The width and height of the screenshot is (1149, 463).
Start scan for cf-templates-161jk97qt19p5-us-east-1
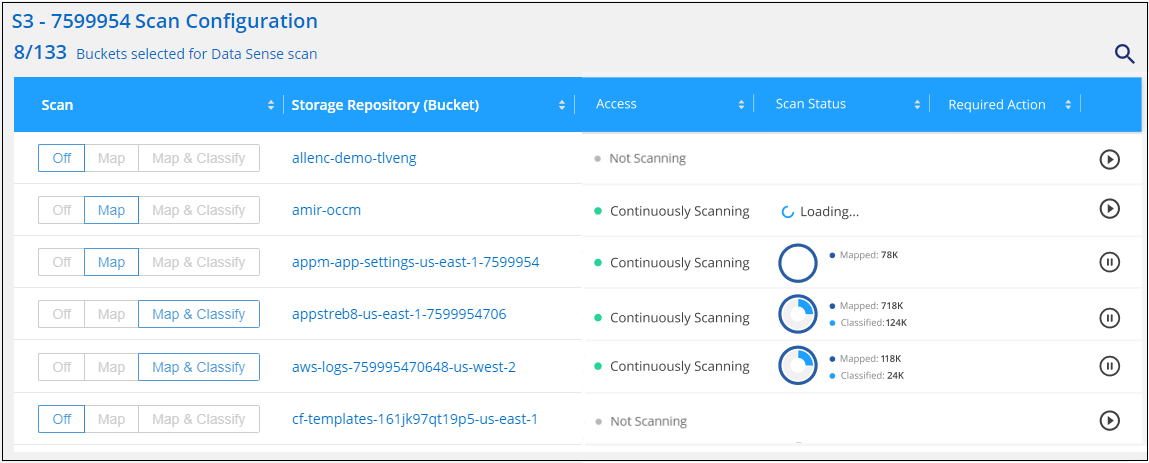point(1109,420)
